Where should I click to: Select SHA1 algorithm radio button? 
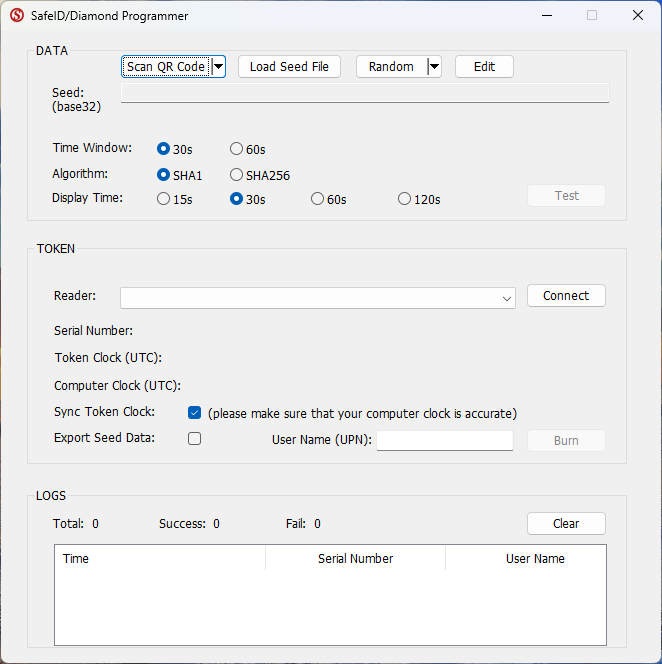(164, 175)
